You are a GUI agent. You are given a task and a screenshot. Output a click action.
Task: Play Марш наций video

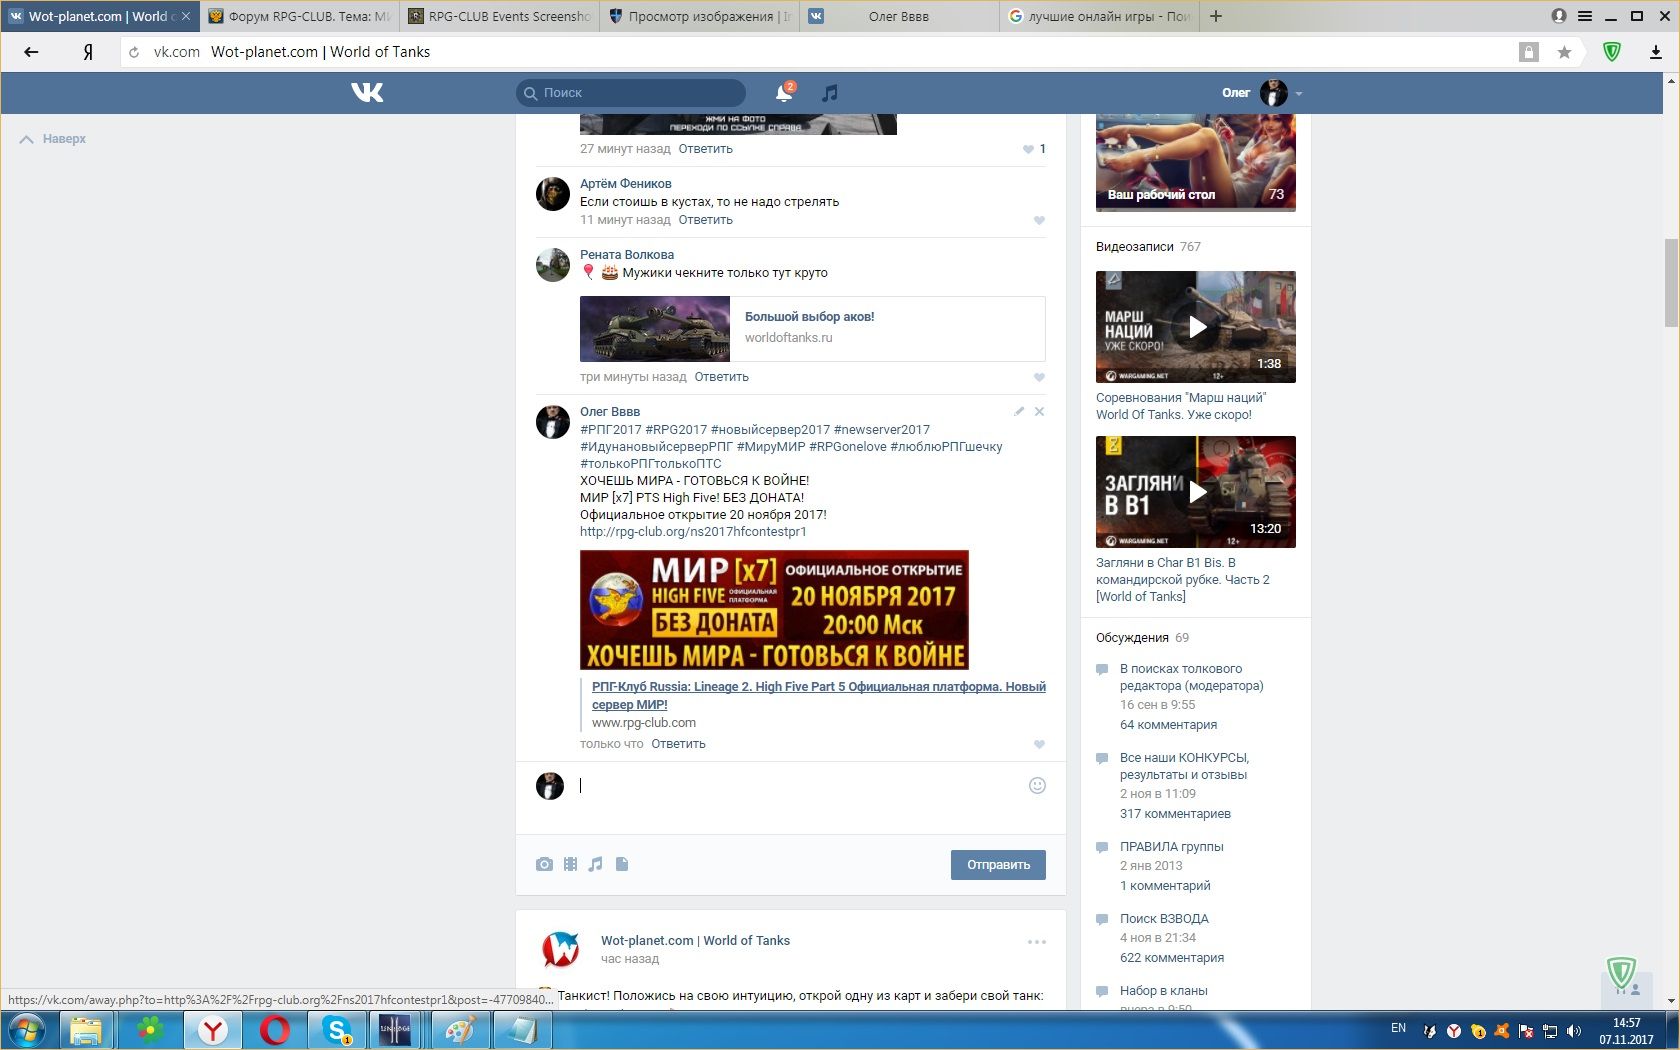click(x=1196, y=327)
